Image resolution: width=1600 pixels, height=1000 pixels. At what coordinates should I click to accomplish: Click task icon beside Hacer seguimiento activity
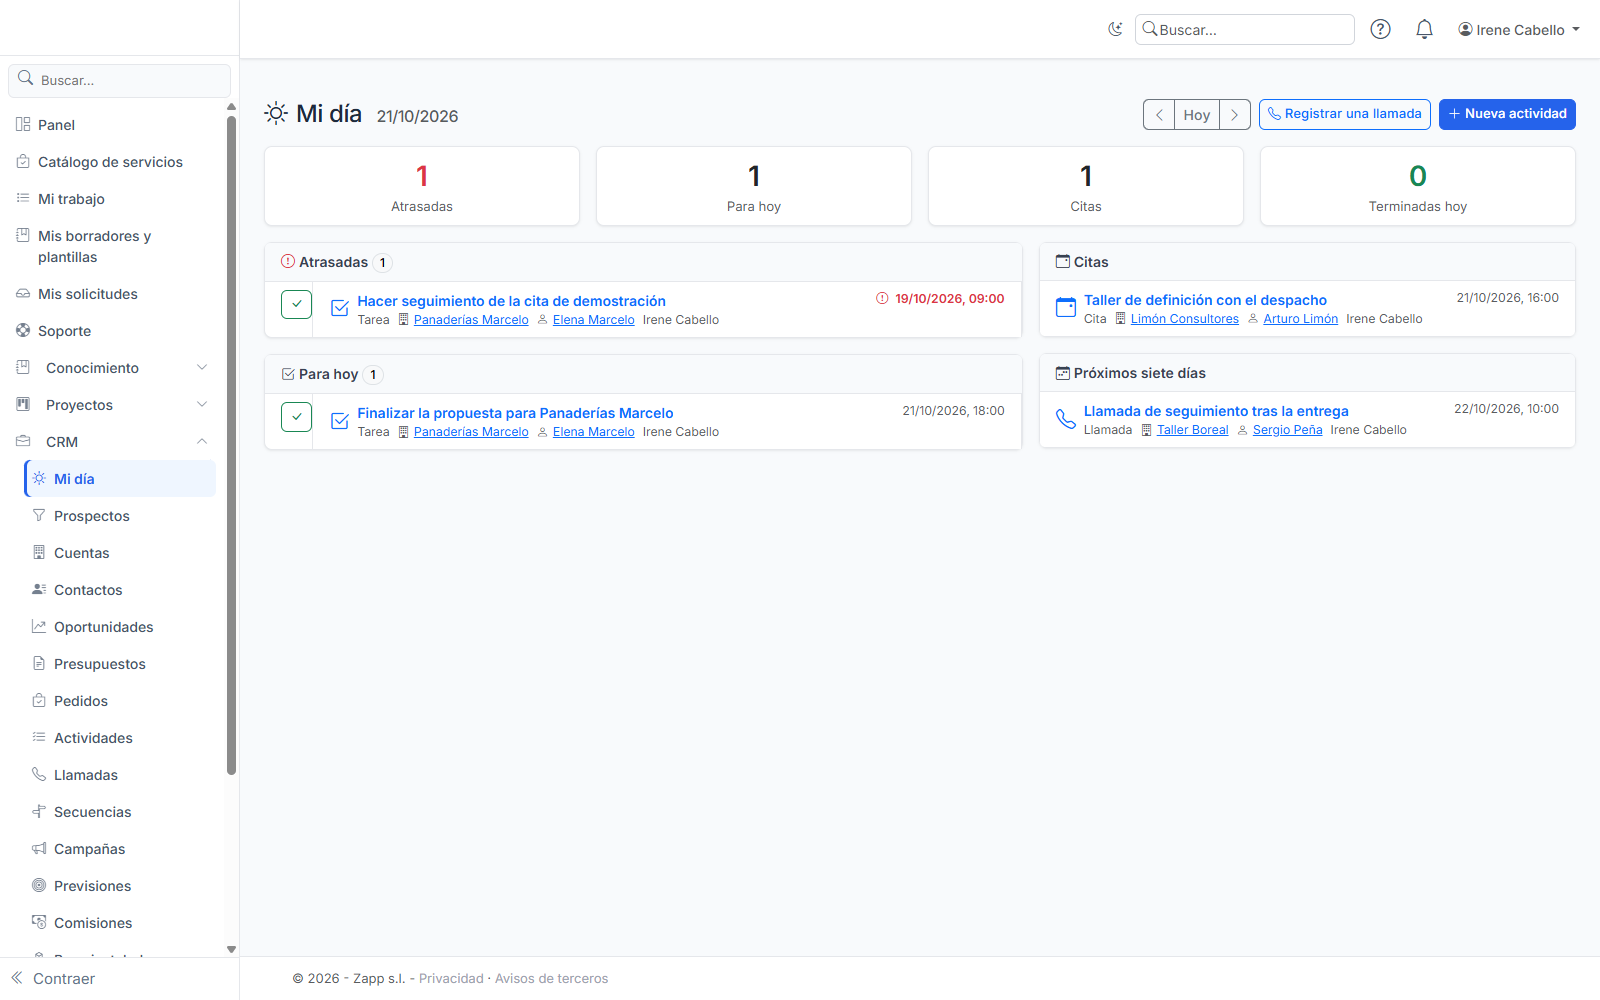tap(340, 308)
